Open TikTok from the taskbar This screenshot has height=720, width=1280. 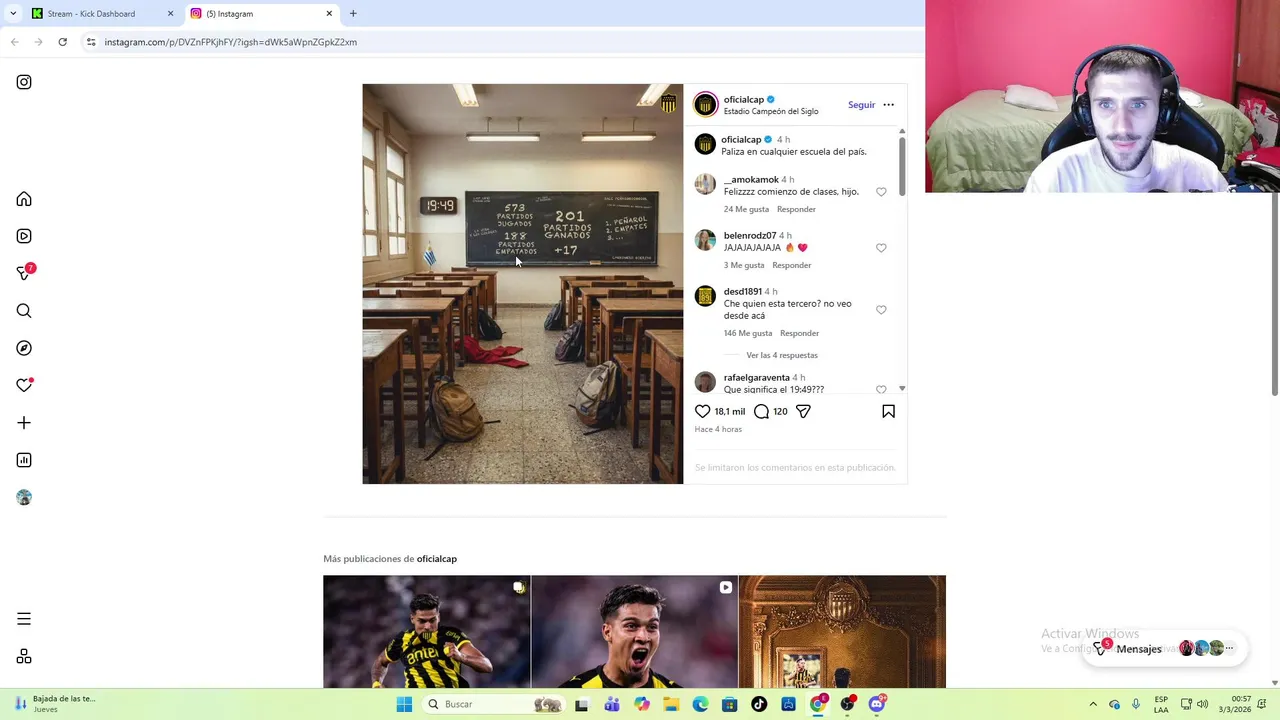pos(759,704)
